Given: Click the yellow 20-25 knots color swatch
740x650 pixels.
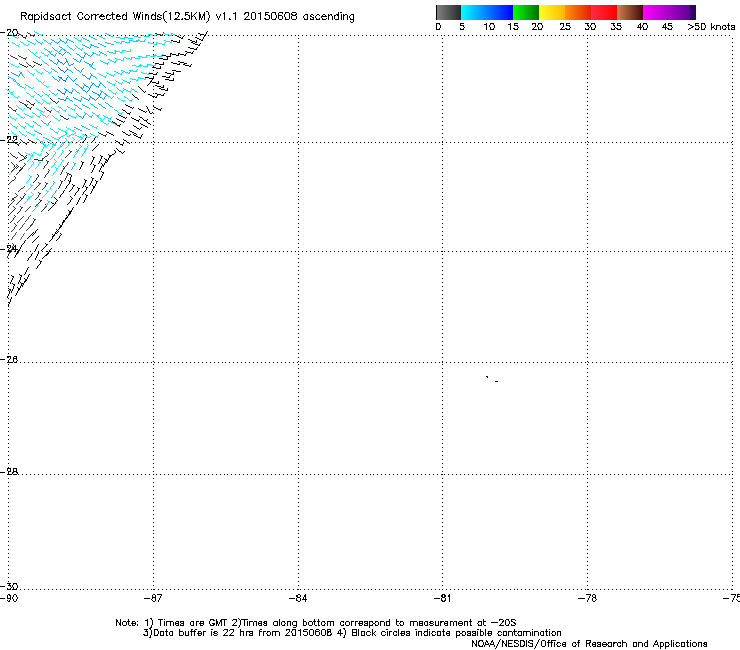Looking at the screenshot, I should click(x=552, y=12).
